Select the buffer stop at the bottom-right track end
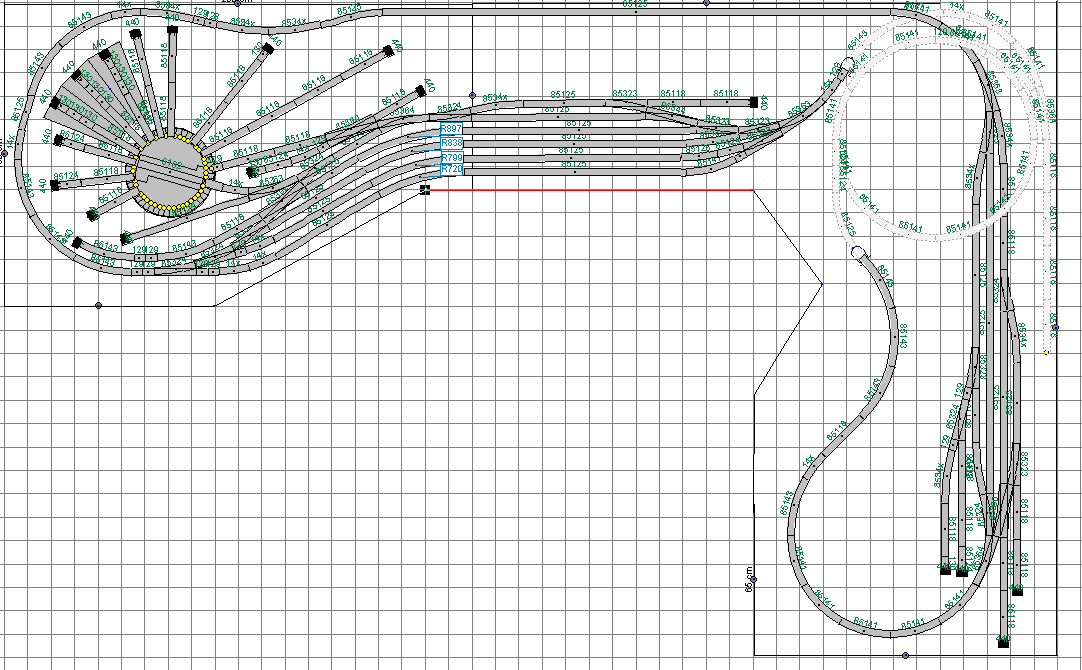 pyautogui.click(x=1003, y=641)
